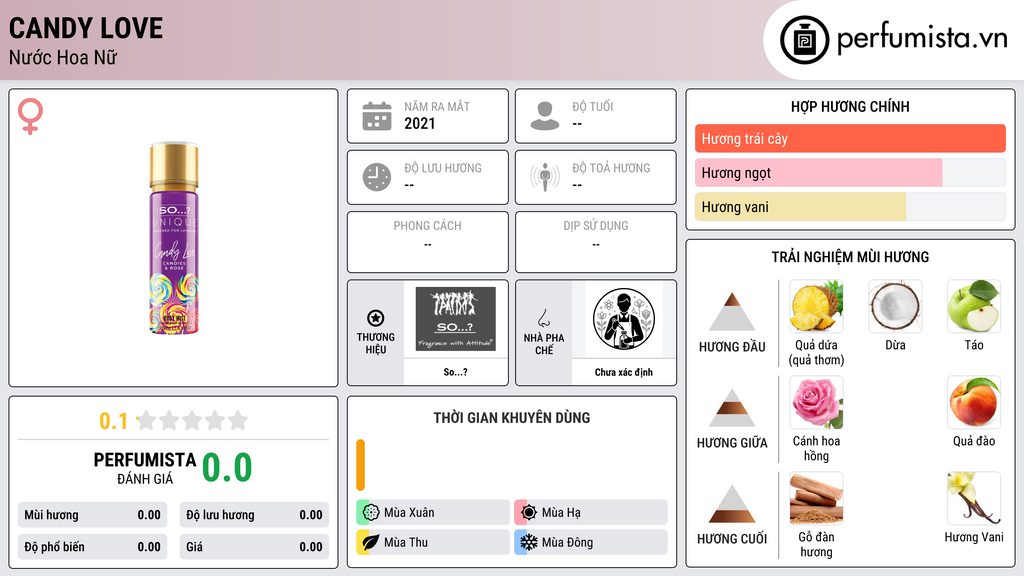Click the Perfumista đánh giá label

click(145, 468)
